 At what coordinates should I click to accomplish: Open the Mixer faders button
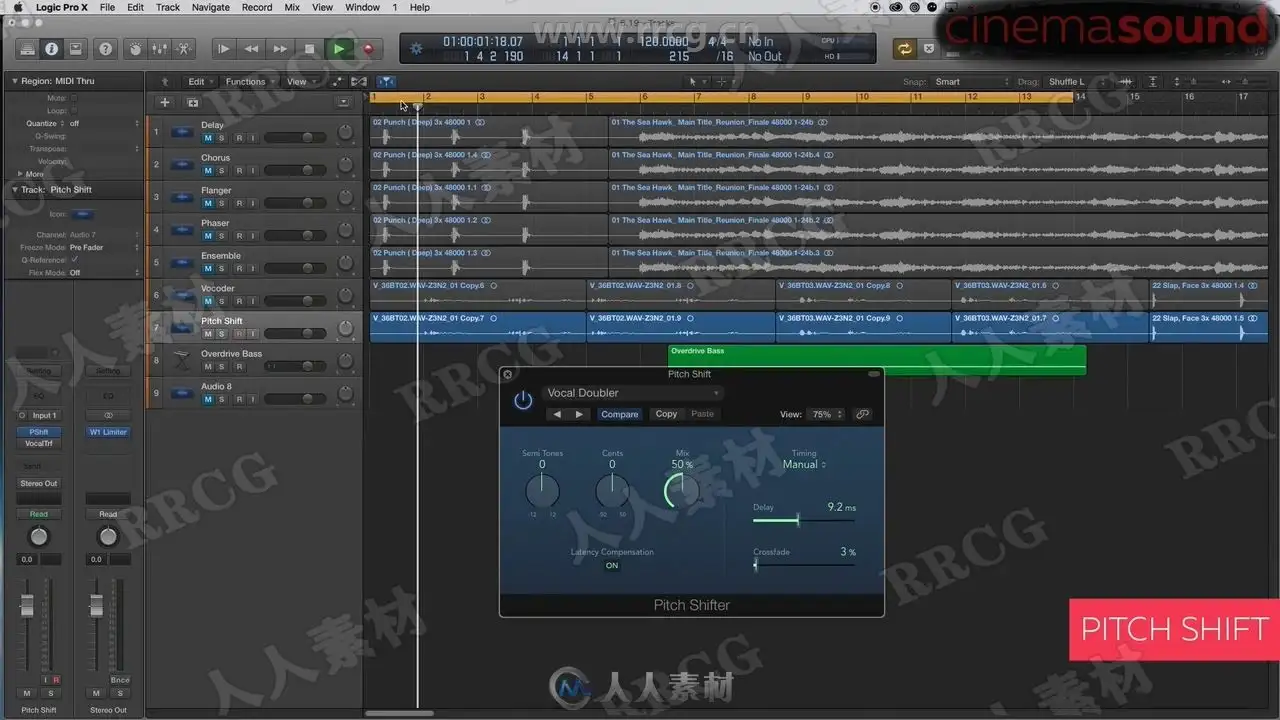[x=160, y=48]
